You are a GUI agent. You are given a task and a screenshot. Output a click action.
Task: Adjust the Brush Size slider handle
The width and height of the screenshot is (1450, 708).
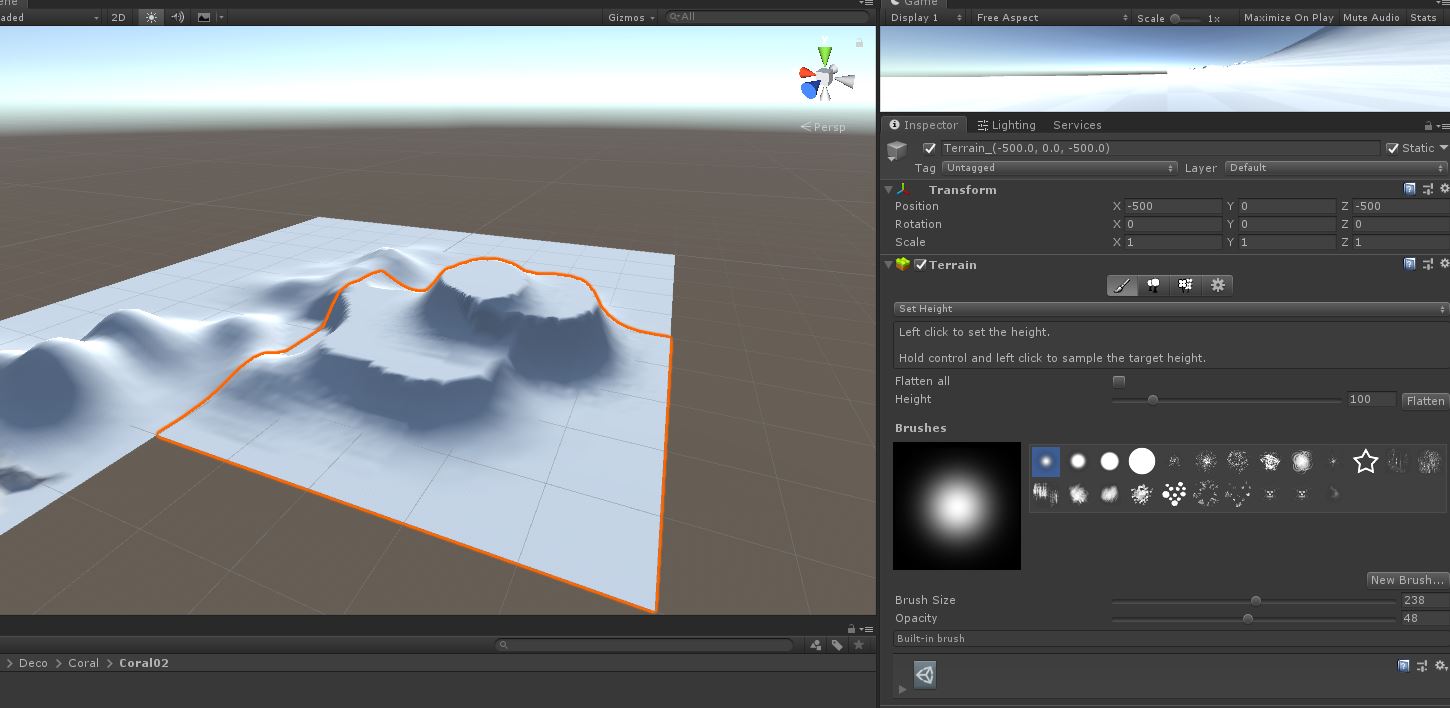(x=1255, y=601)
